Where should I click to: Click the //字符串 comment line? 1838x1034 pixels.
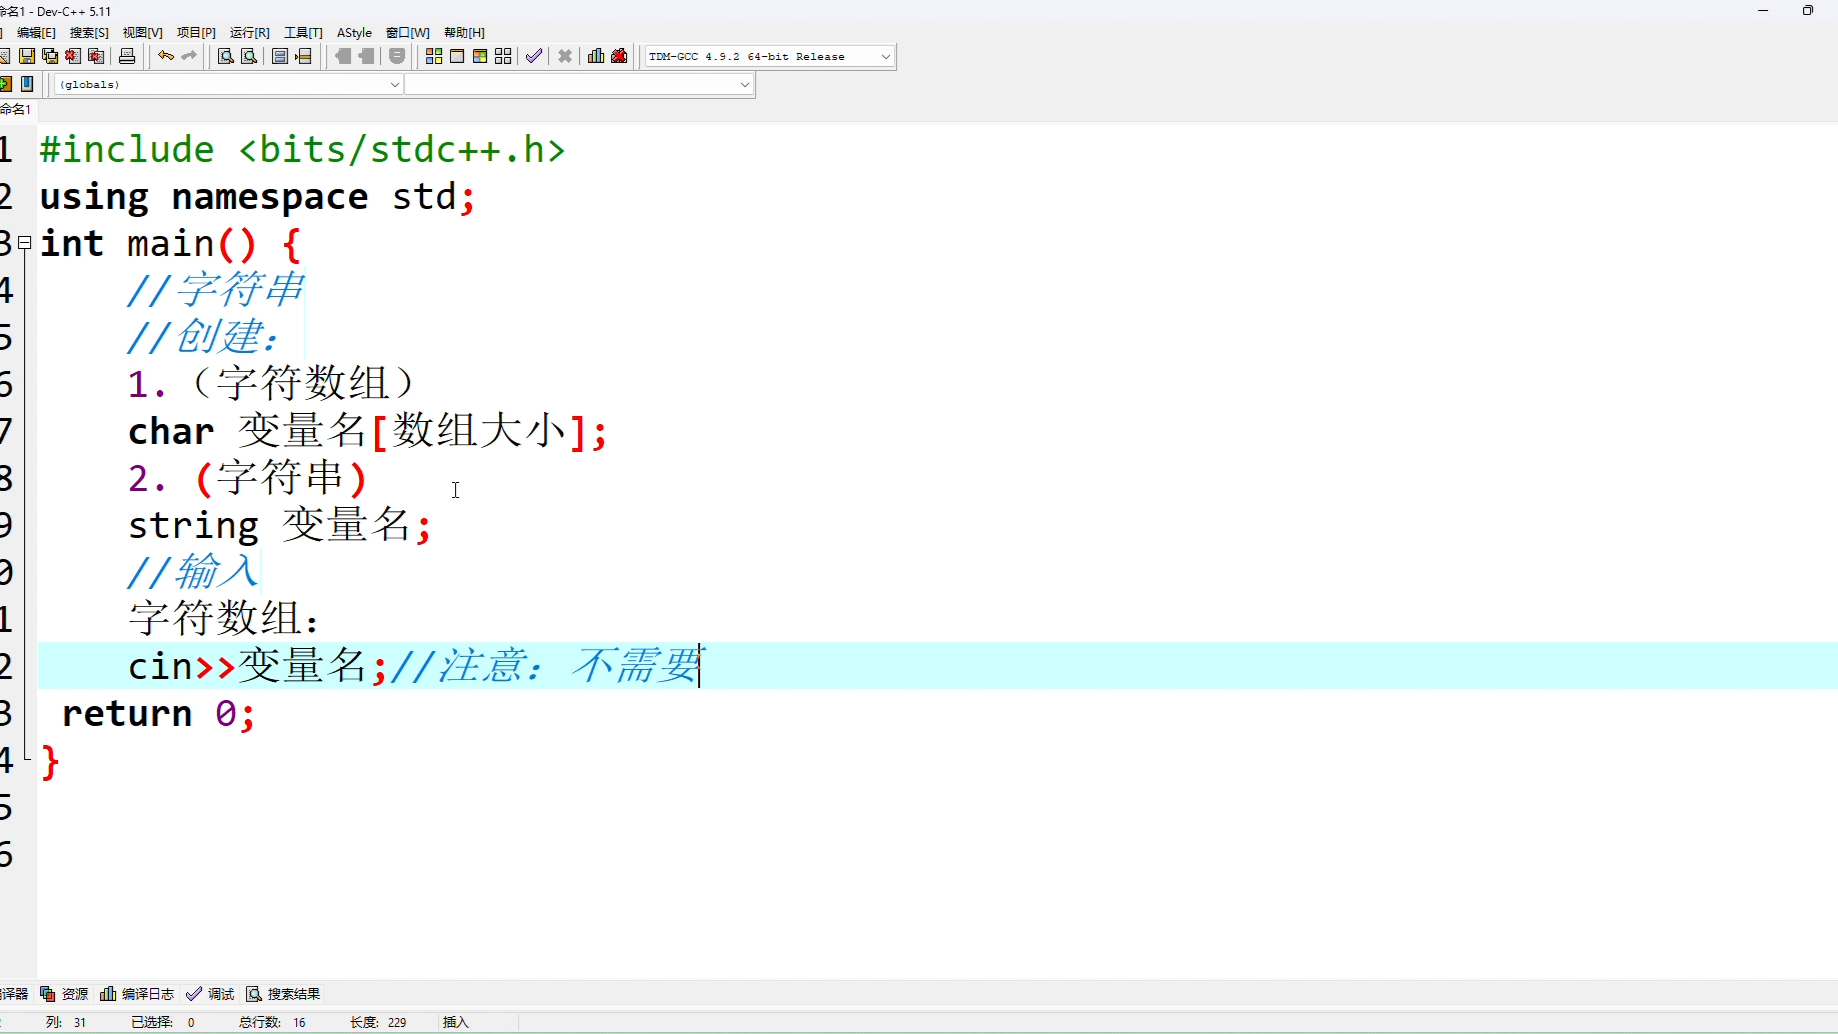[215, 290]
